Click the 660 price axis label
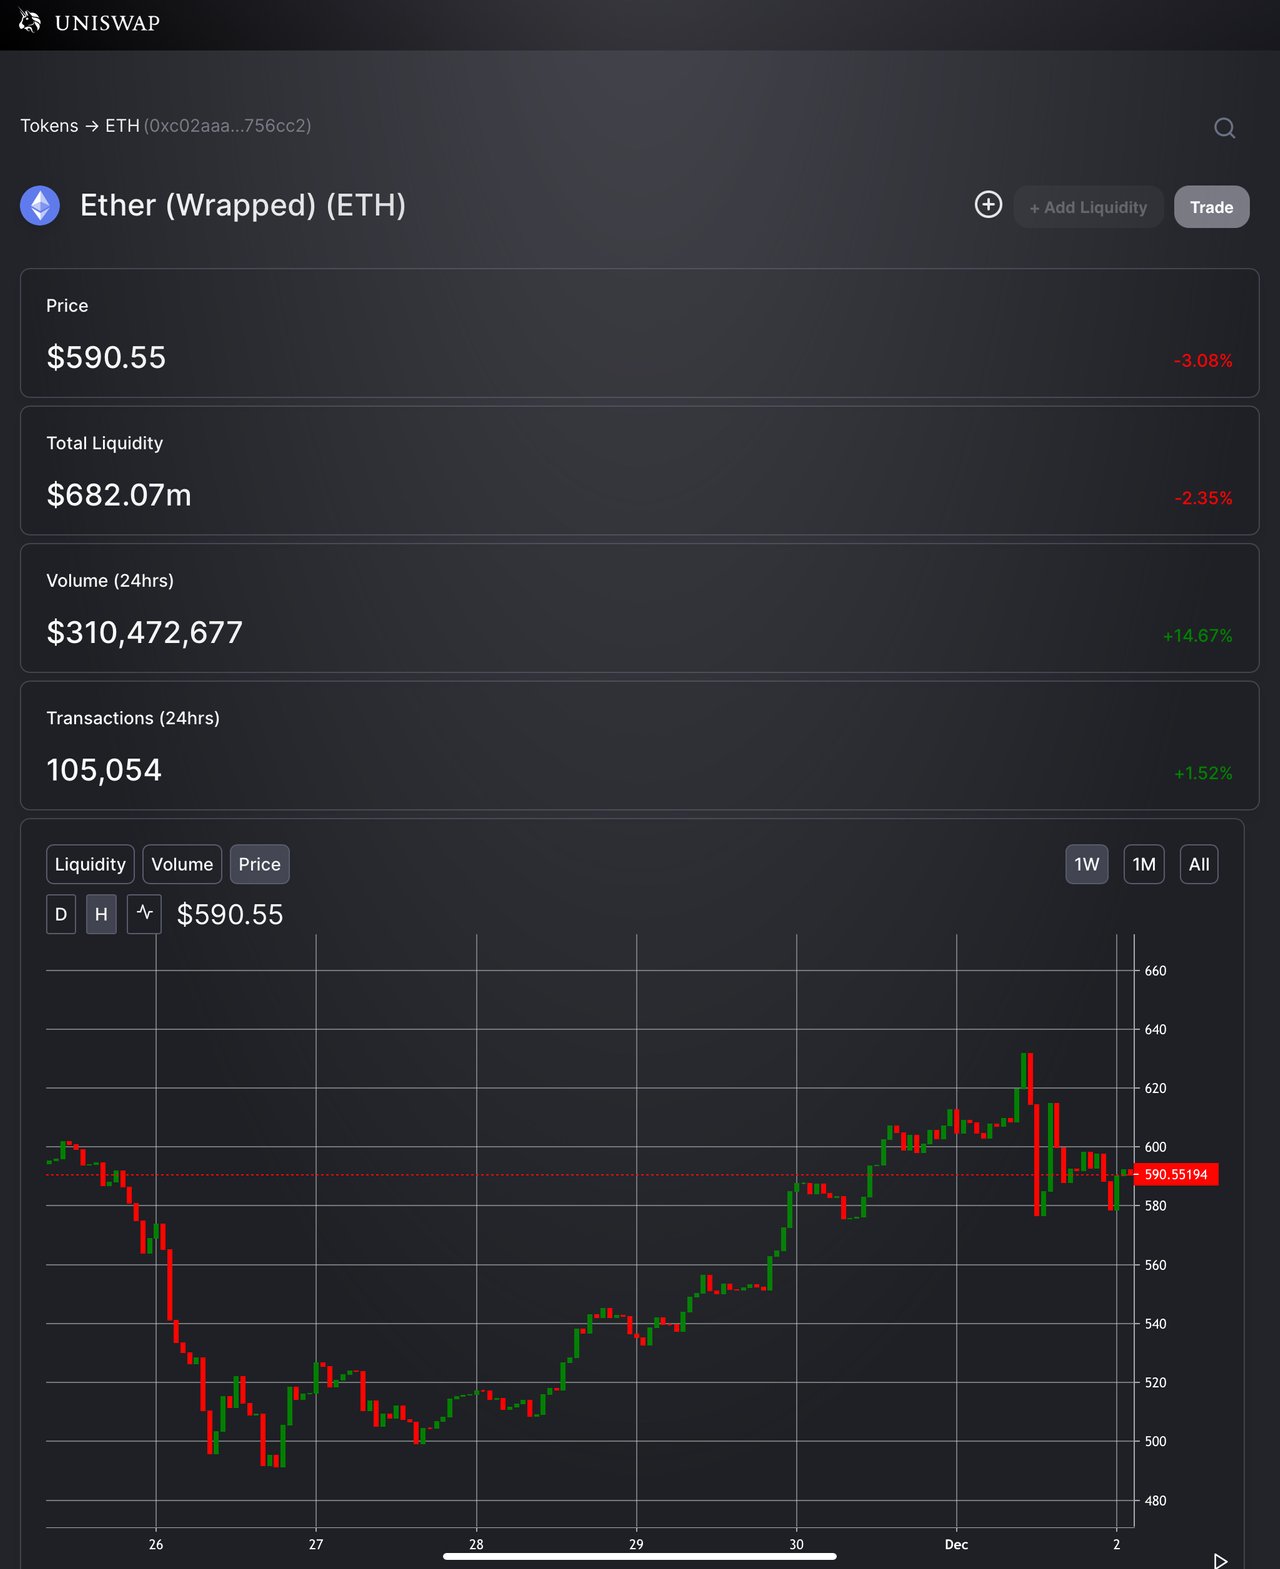This screenshot has width=1280, height=1569. click(1155, 971)
